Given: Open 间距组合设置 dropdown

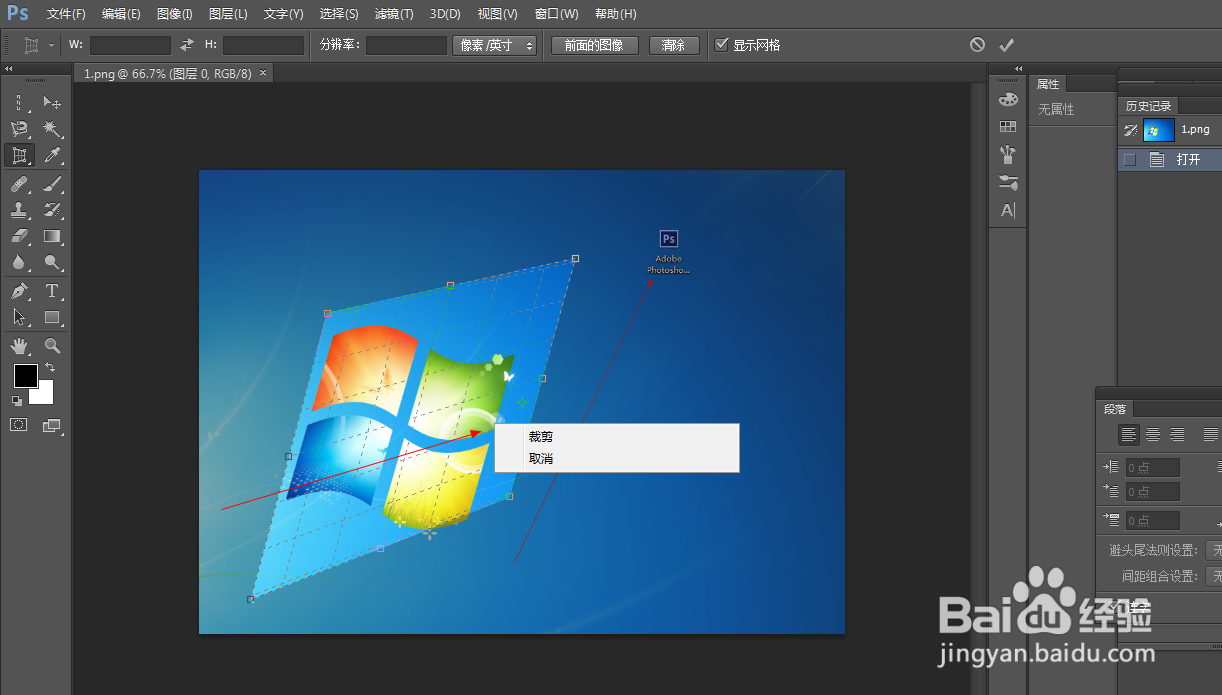Looking at the screenshot, I should pos(1213,576).
